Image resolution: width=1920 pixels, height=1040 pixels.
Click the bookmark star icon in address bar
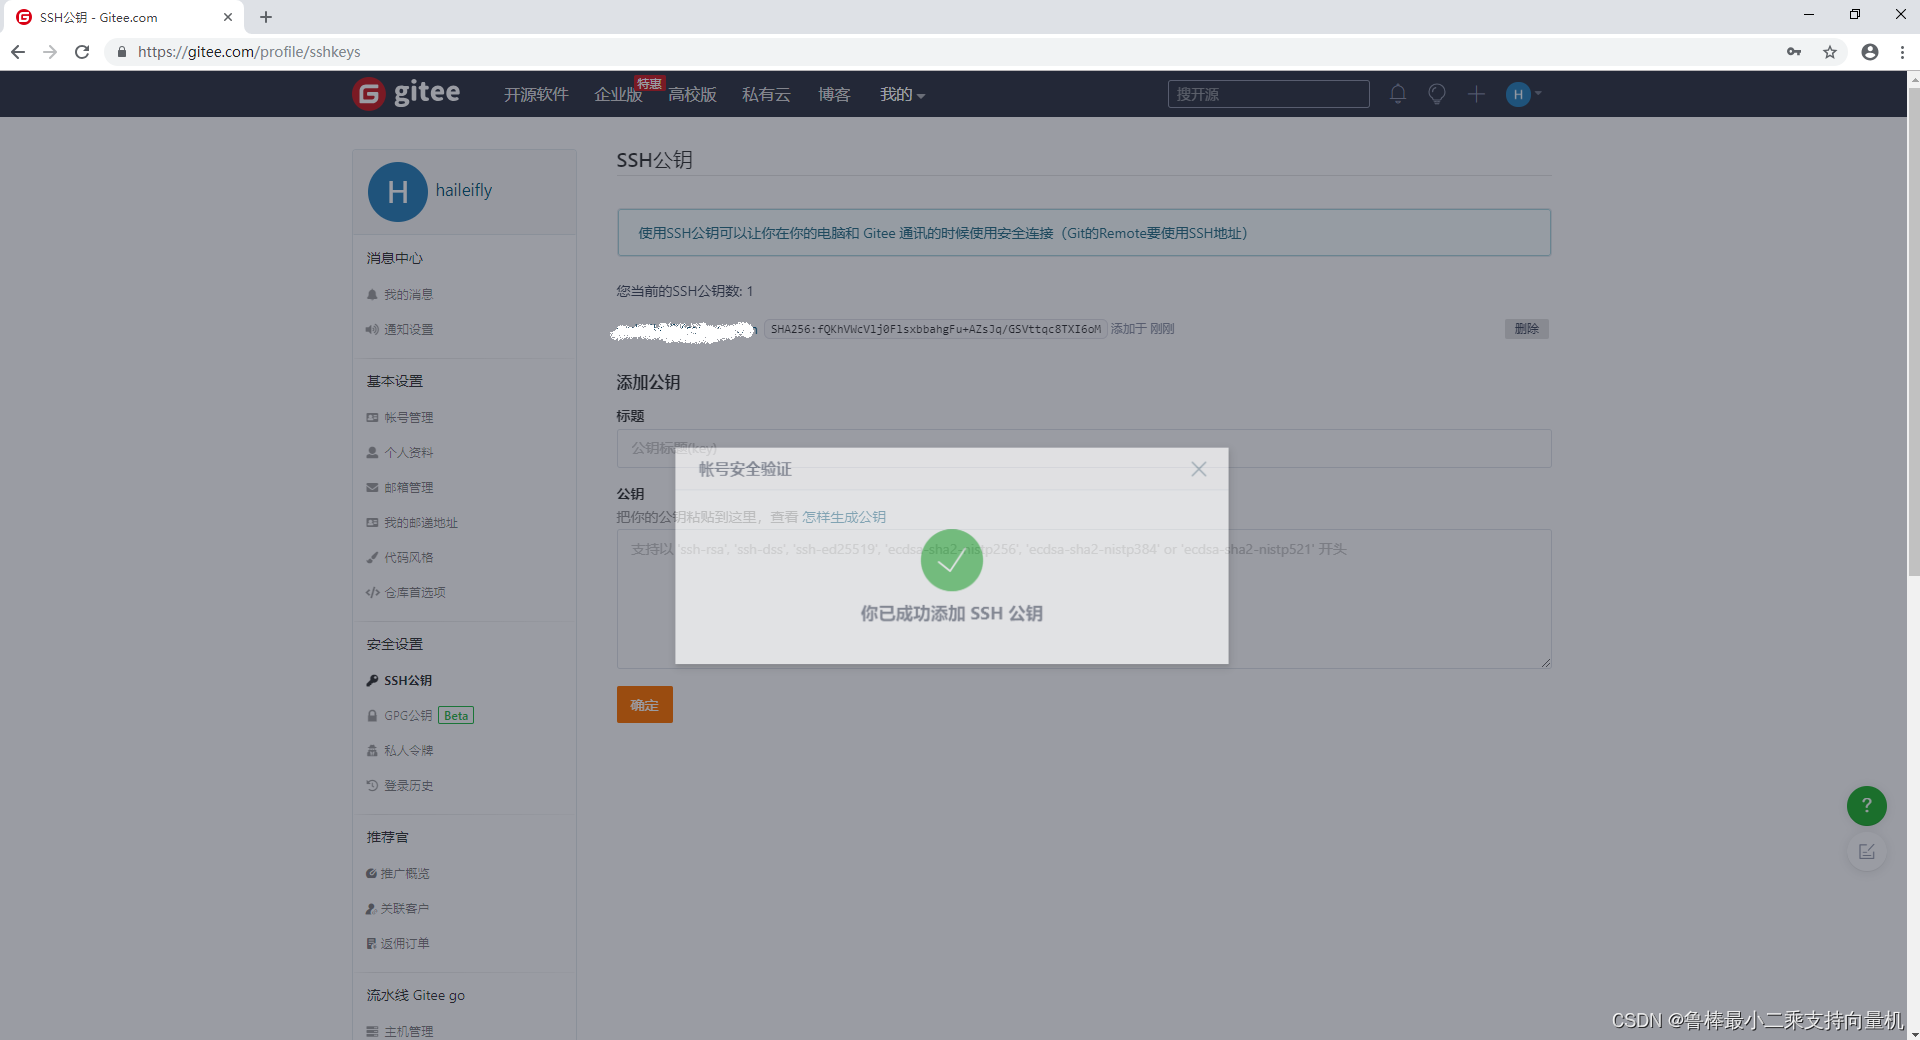pos(1830,52)
